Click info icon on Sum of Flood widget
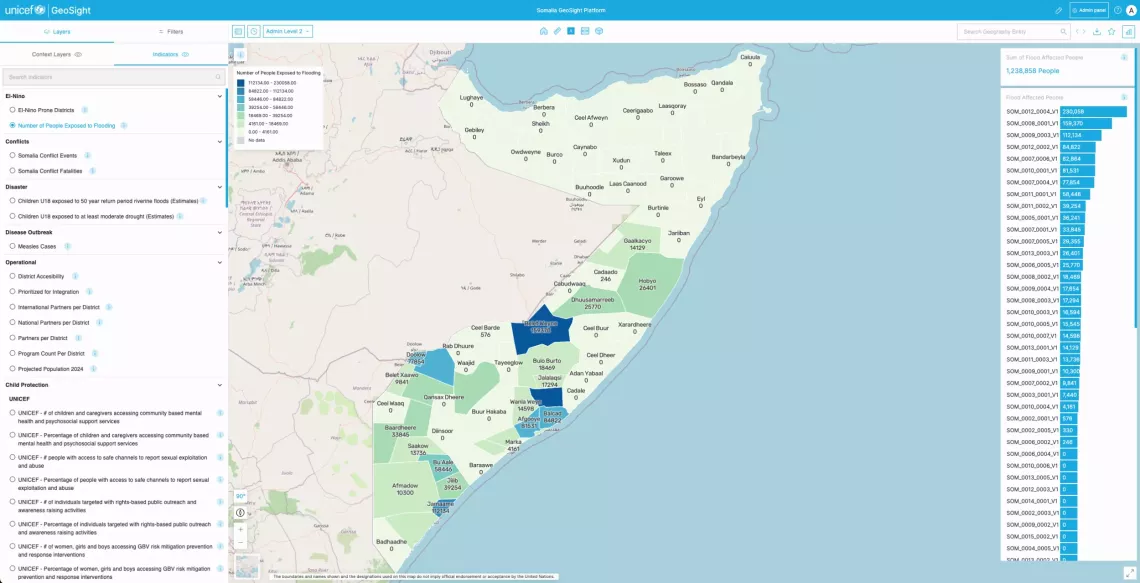The width and height of the screenshot is (1140, 583). coord(1124,57)
